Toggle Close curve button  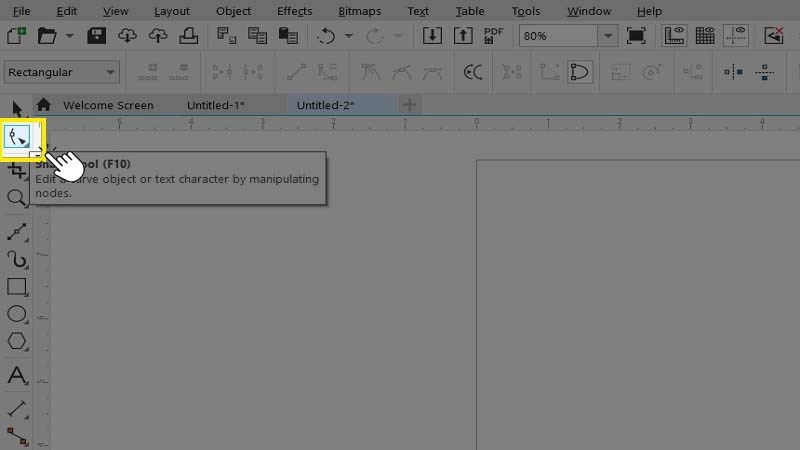tap(580, 72)
